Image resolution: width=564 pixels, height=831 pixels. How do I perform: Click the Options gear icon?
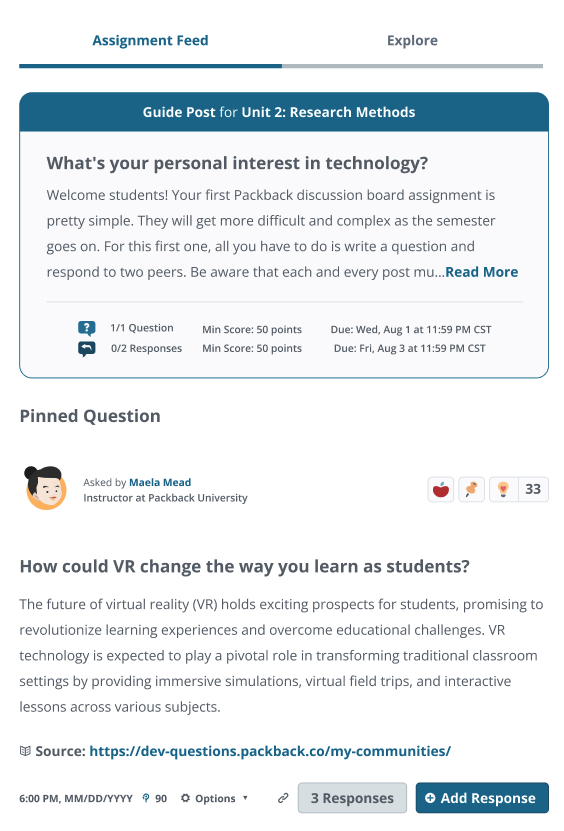(185, 798)
